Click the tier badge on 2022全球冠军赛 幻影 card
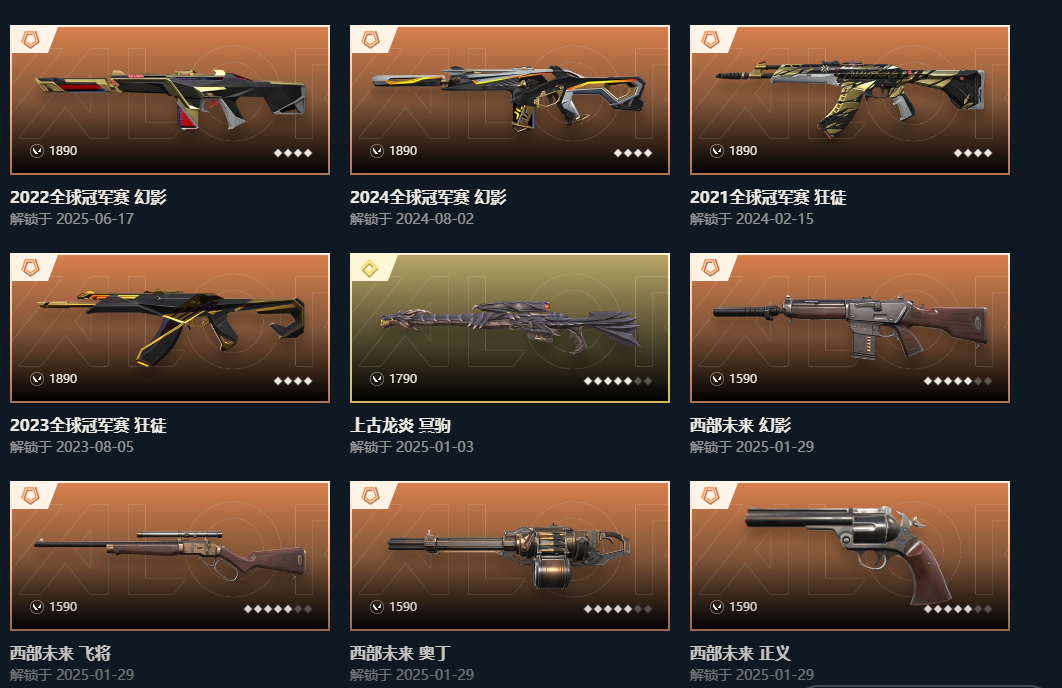This screenshot has width=1062, height=688. pos(30,40)
